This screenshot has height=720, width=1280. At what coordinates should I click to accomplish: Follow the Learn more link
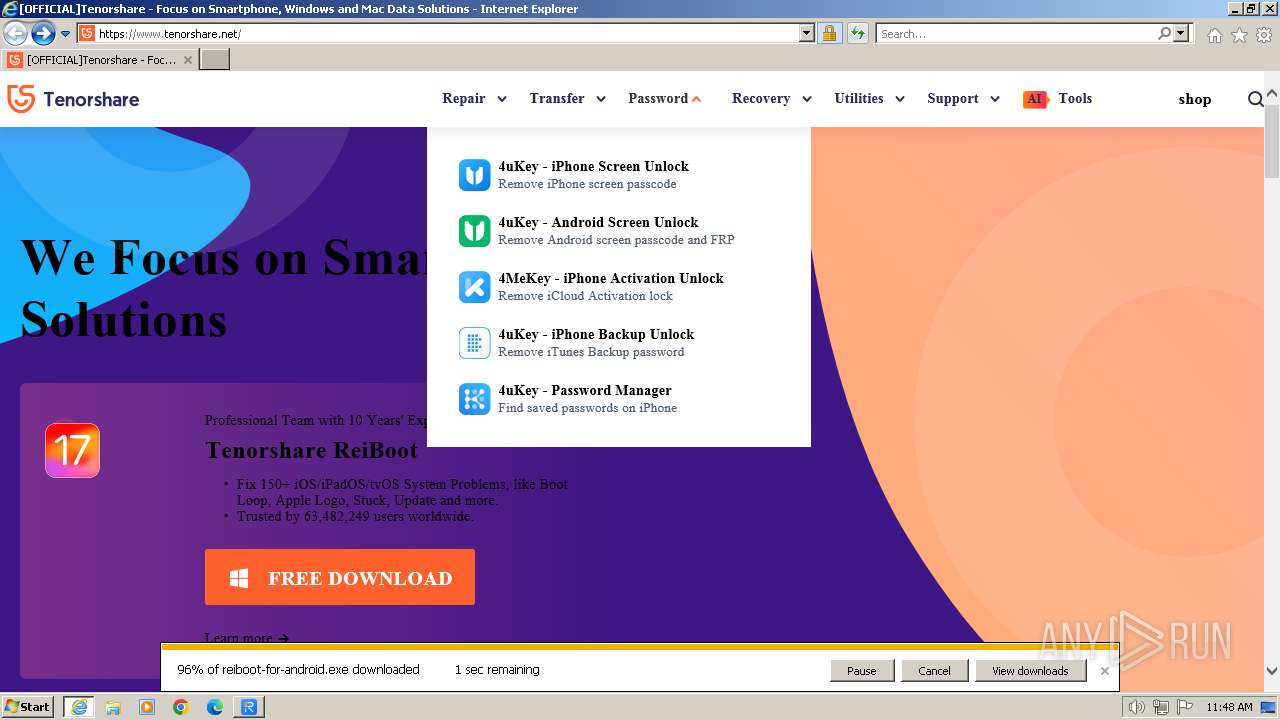(x=247, y=637)
